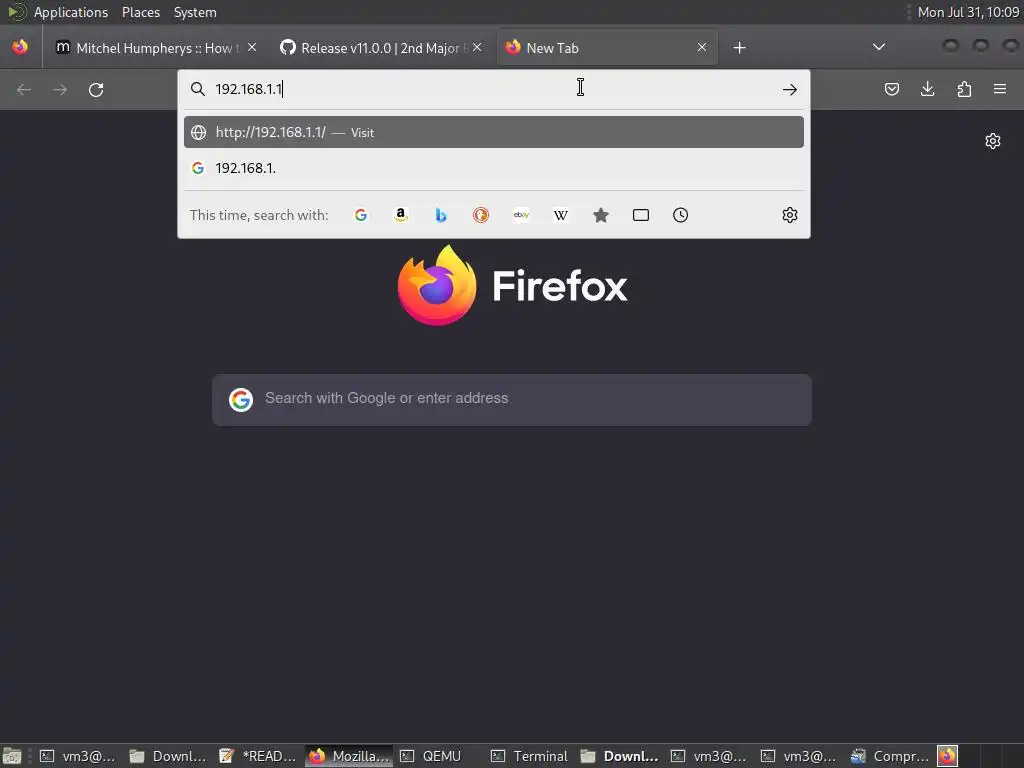
Task: Click the Firefox View icon in tab bar
Action: pos(20,47)
